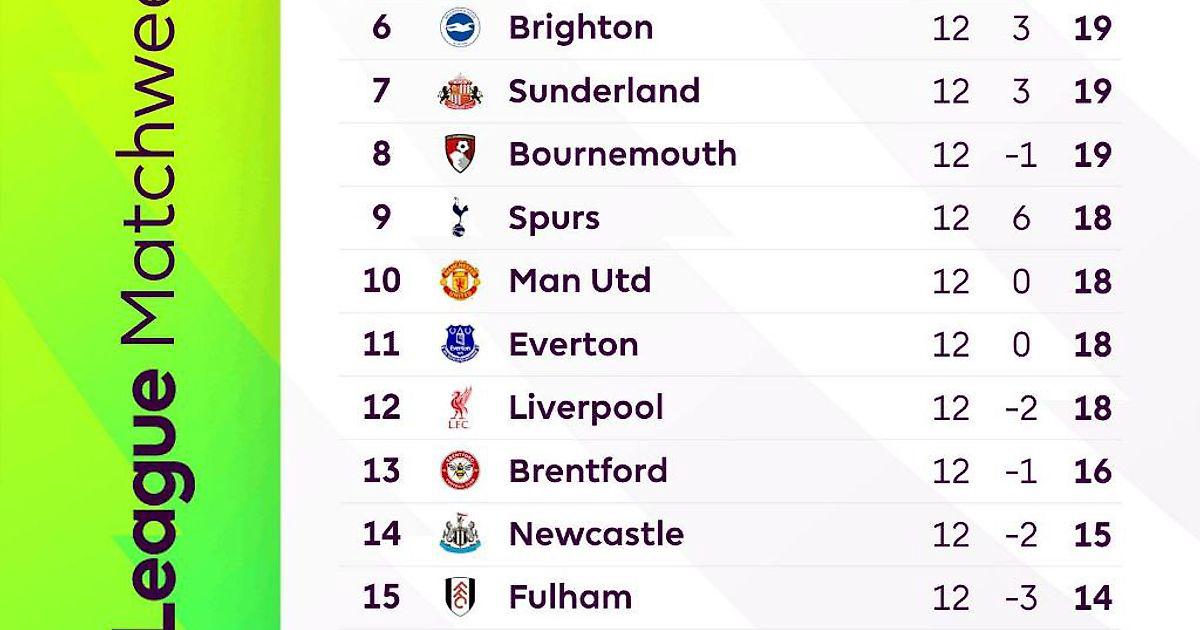This screenshot has width=1200, height=630.
Task: Open the Man Utd club badge
Action: point(460,281)
